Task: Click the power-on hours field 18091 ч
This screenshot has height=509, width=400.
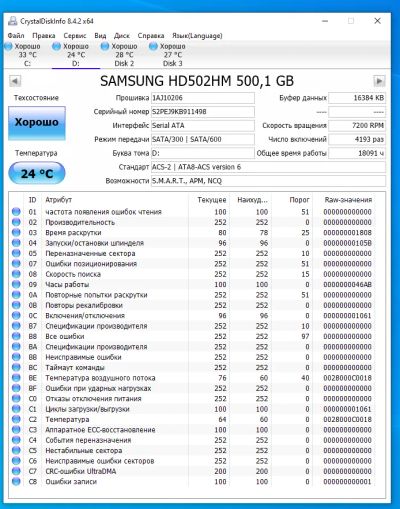Action: click(x=357, y=153)
